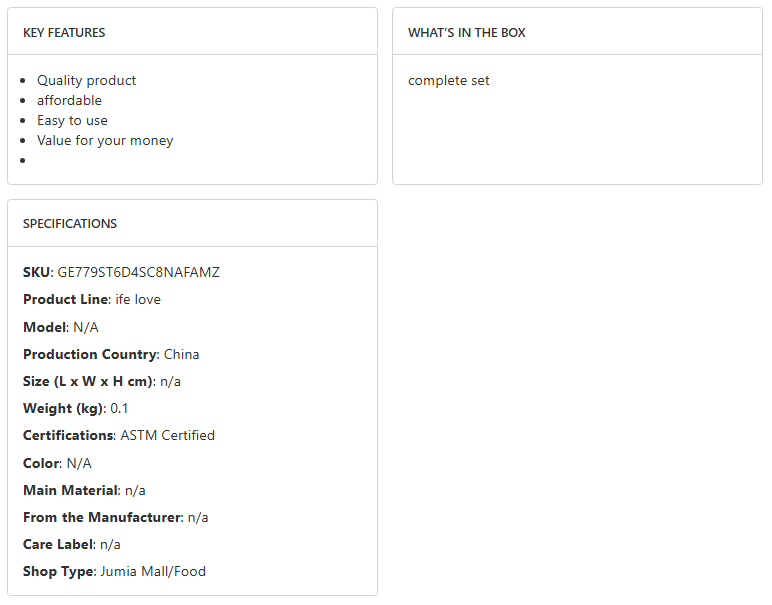Click the Color specification row

[x=57, y=463]
